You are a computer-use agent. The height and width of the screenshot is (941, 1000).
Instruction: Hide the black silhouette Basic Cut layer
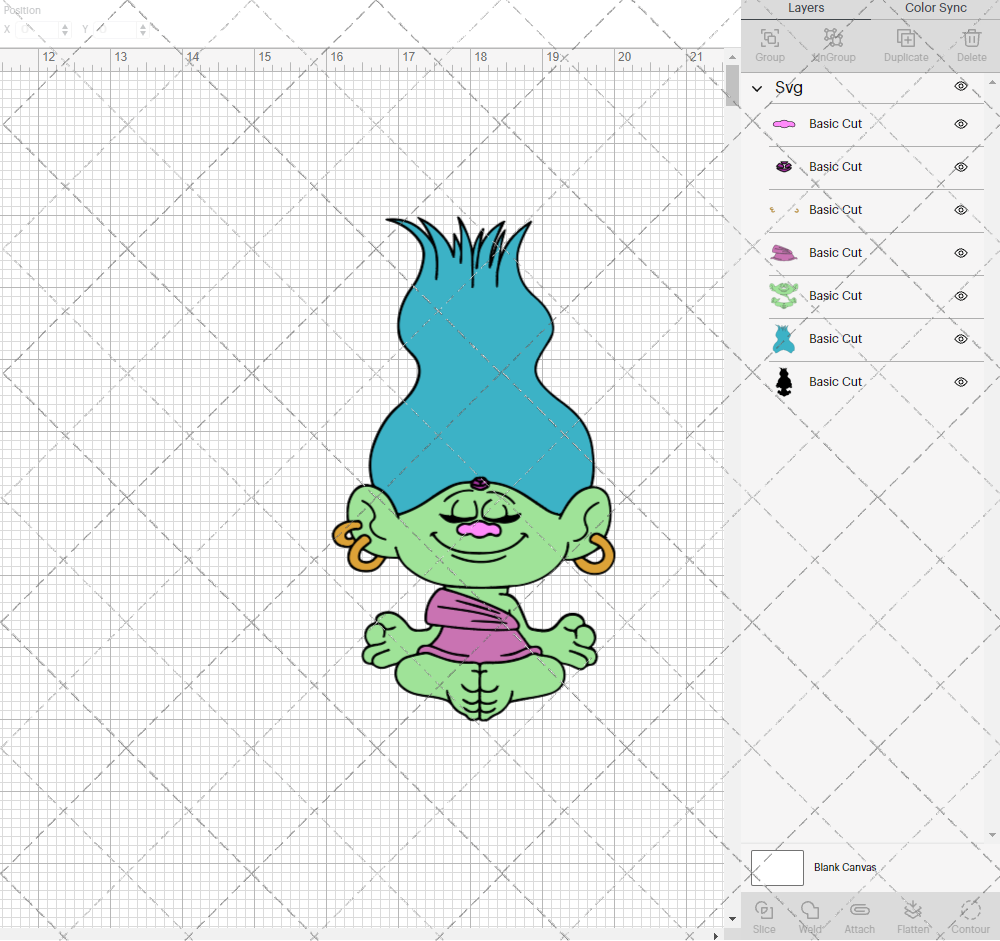click(960, 382)
